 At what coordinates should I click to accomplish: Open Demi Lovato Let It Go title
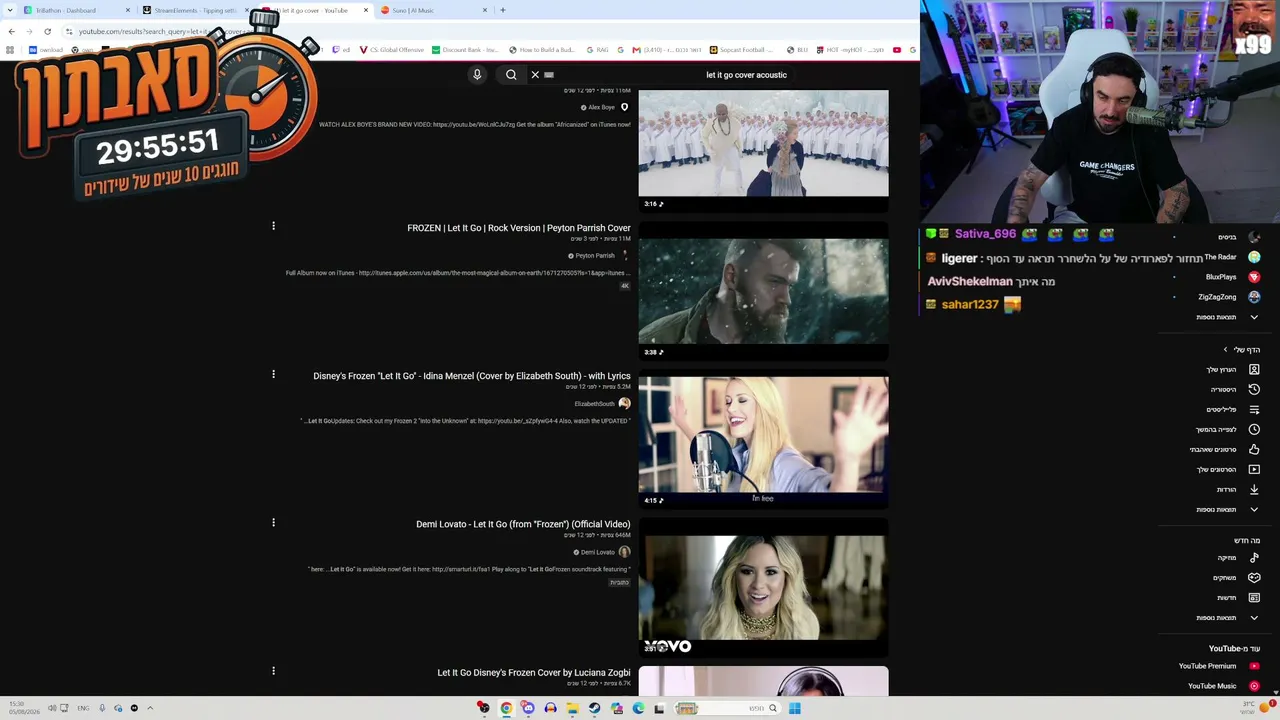pyautogui.click(x=523, y=524)
